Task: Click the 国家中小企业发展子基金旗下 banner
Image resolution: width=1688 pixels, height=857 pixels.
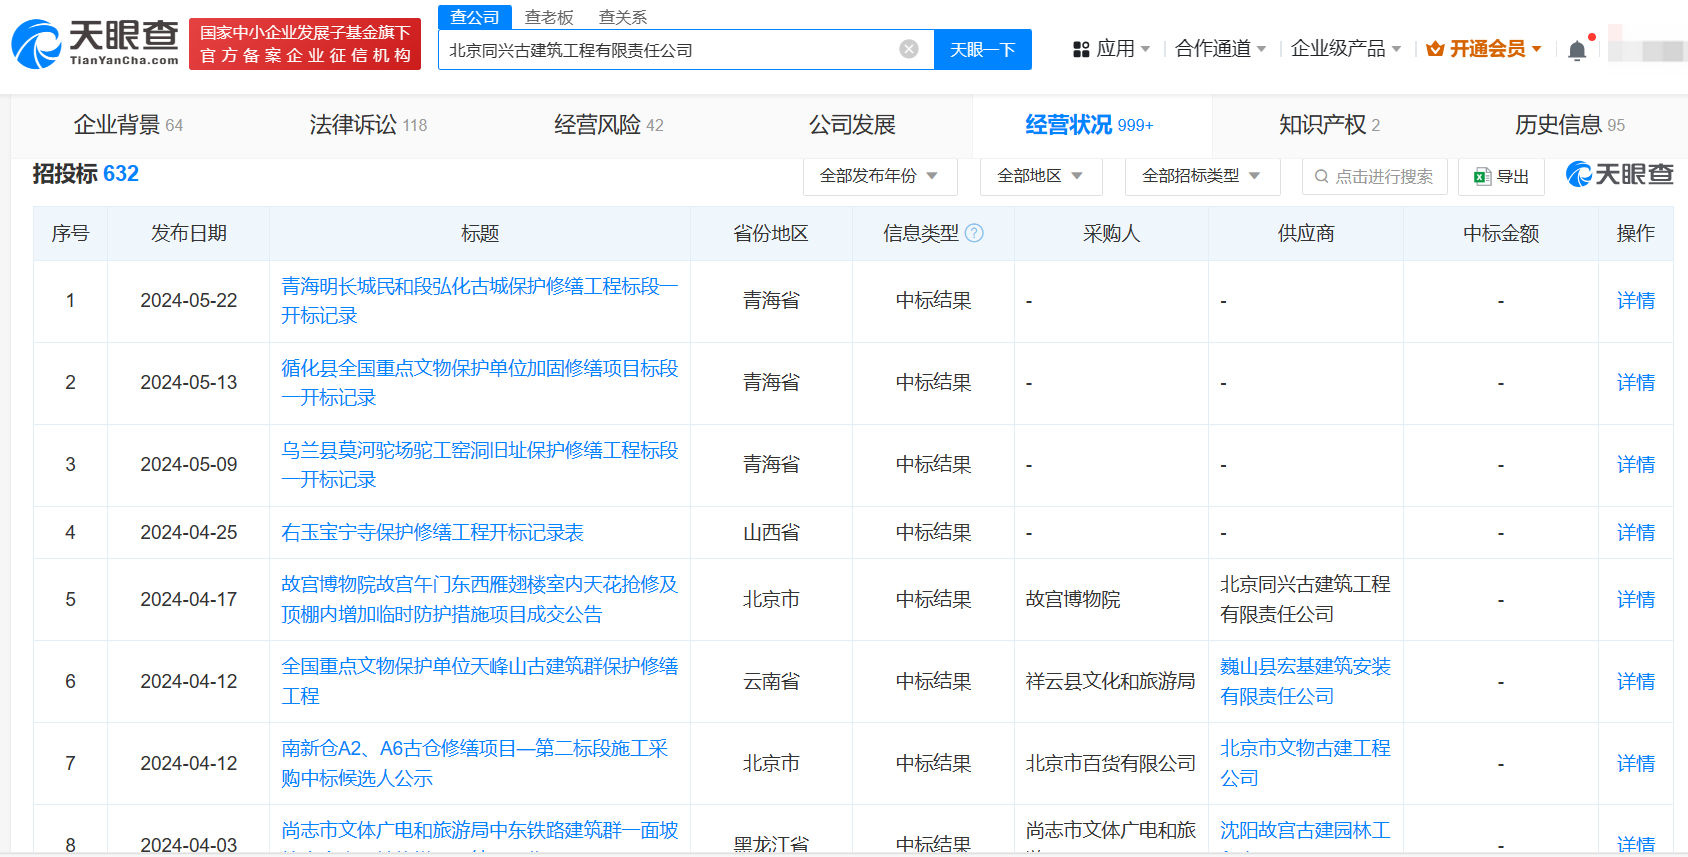Action: click(305, 44)
